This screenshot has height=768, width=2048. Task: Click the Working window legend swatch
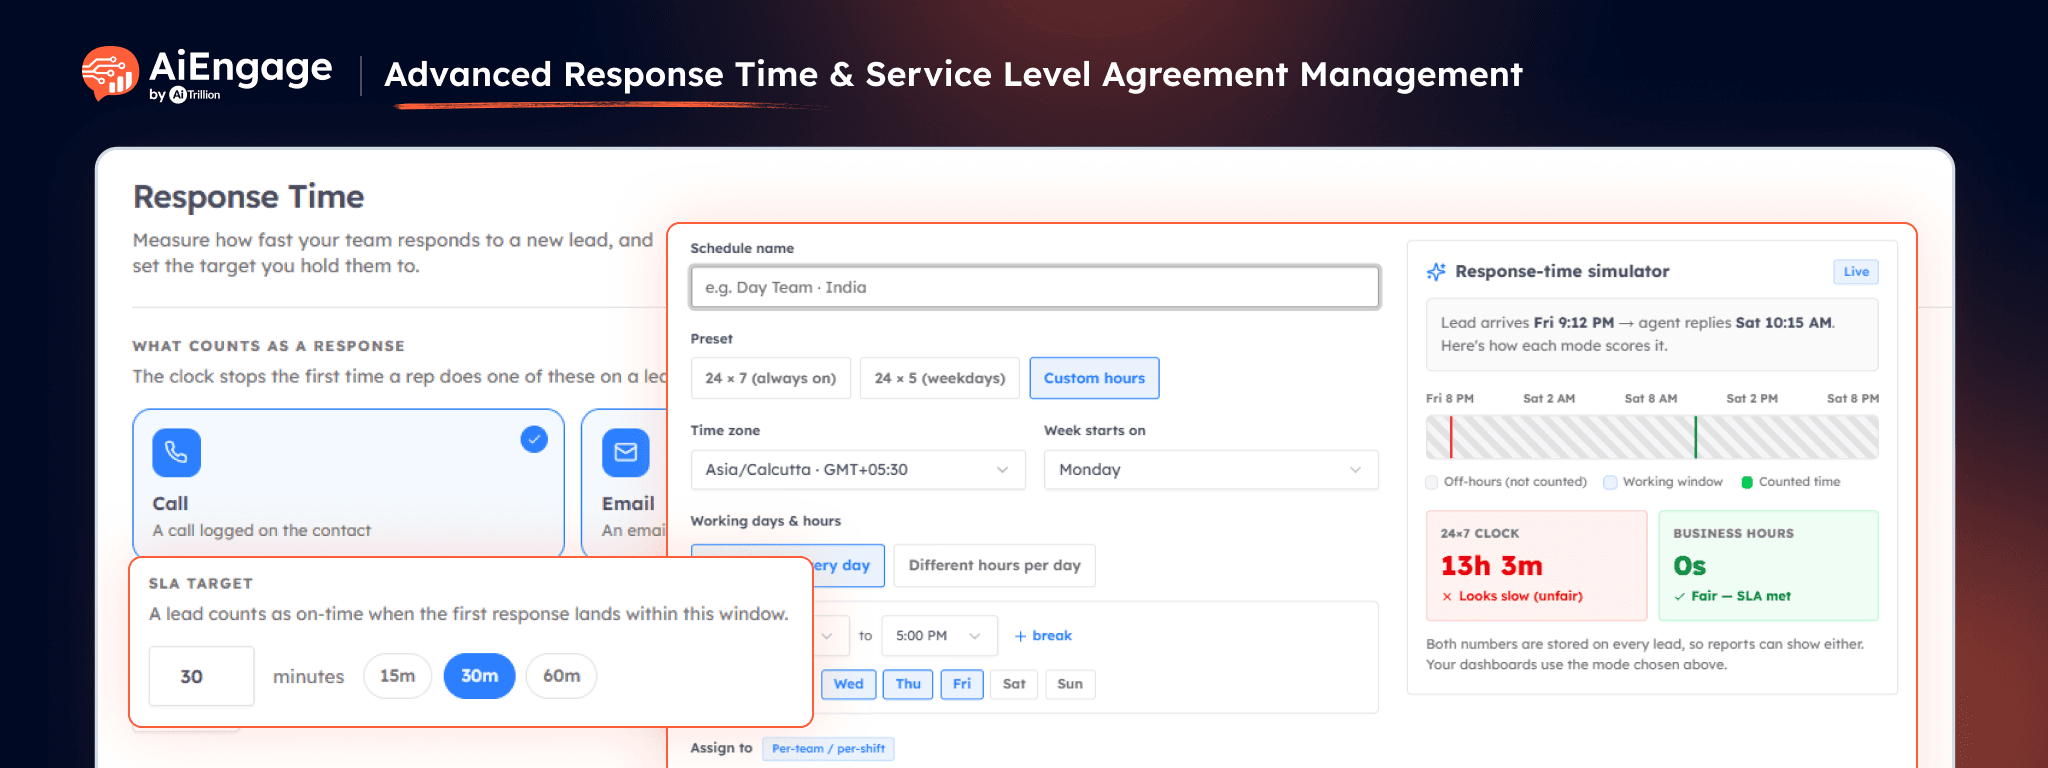(1610, 482)
